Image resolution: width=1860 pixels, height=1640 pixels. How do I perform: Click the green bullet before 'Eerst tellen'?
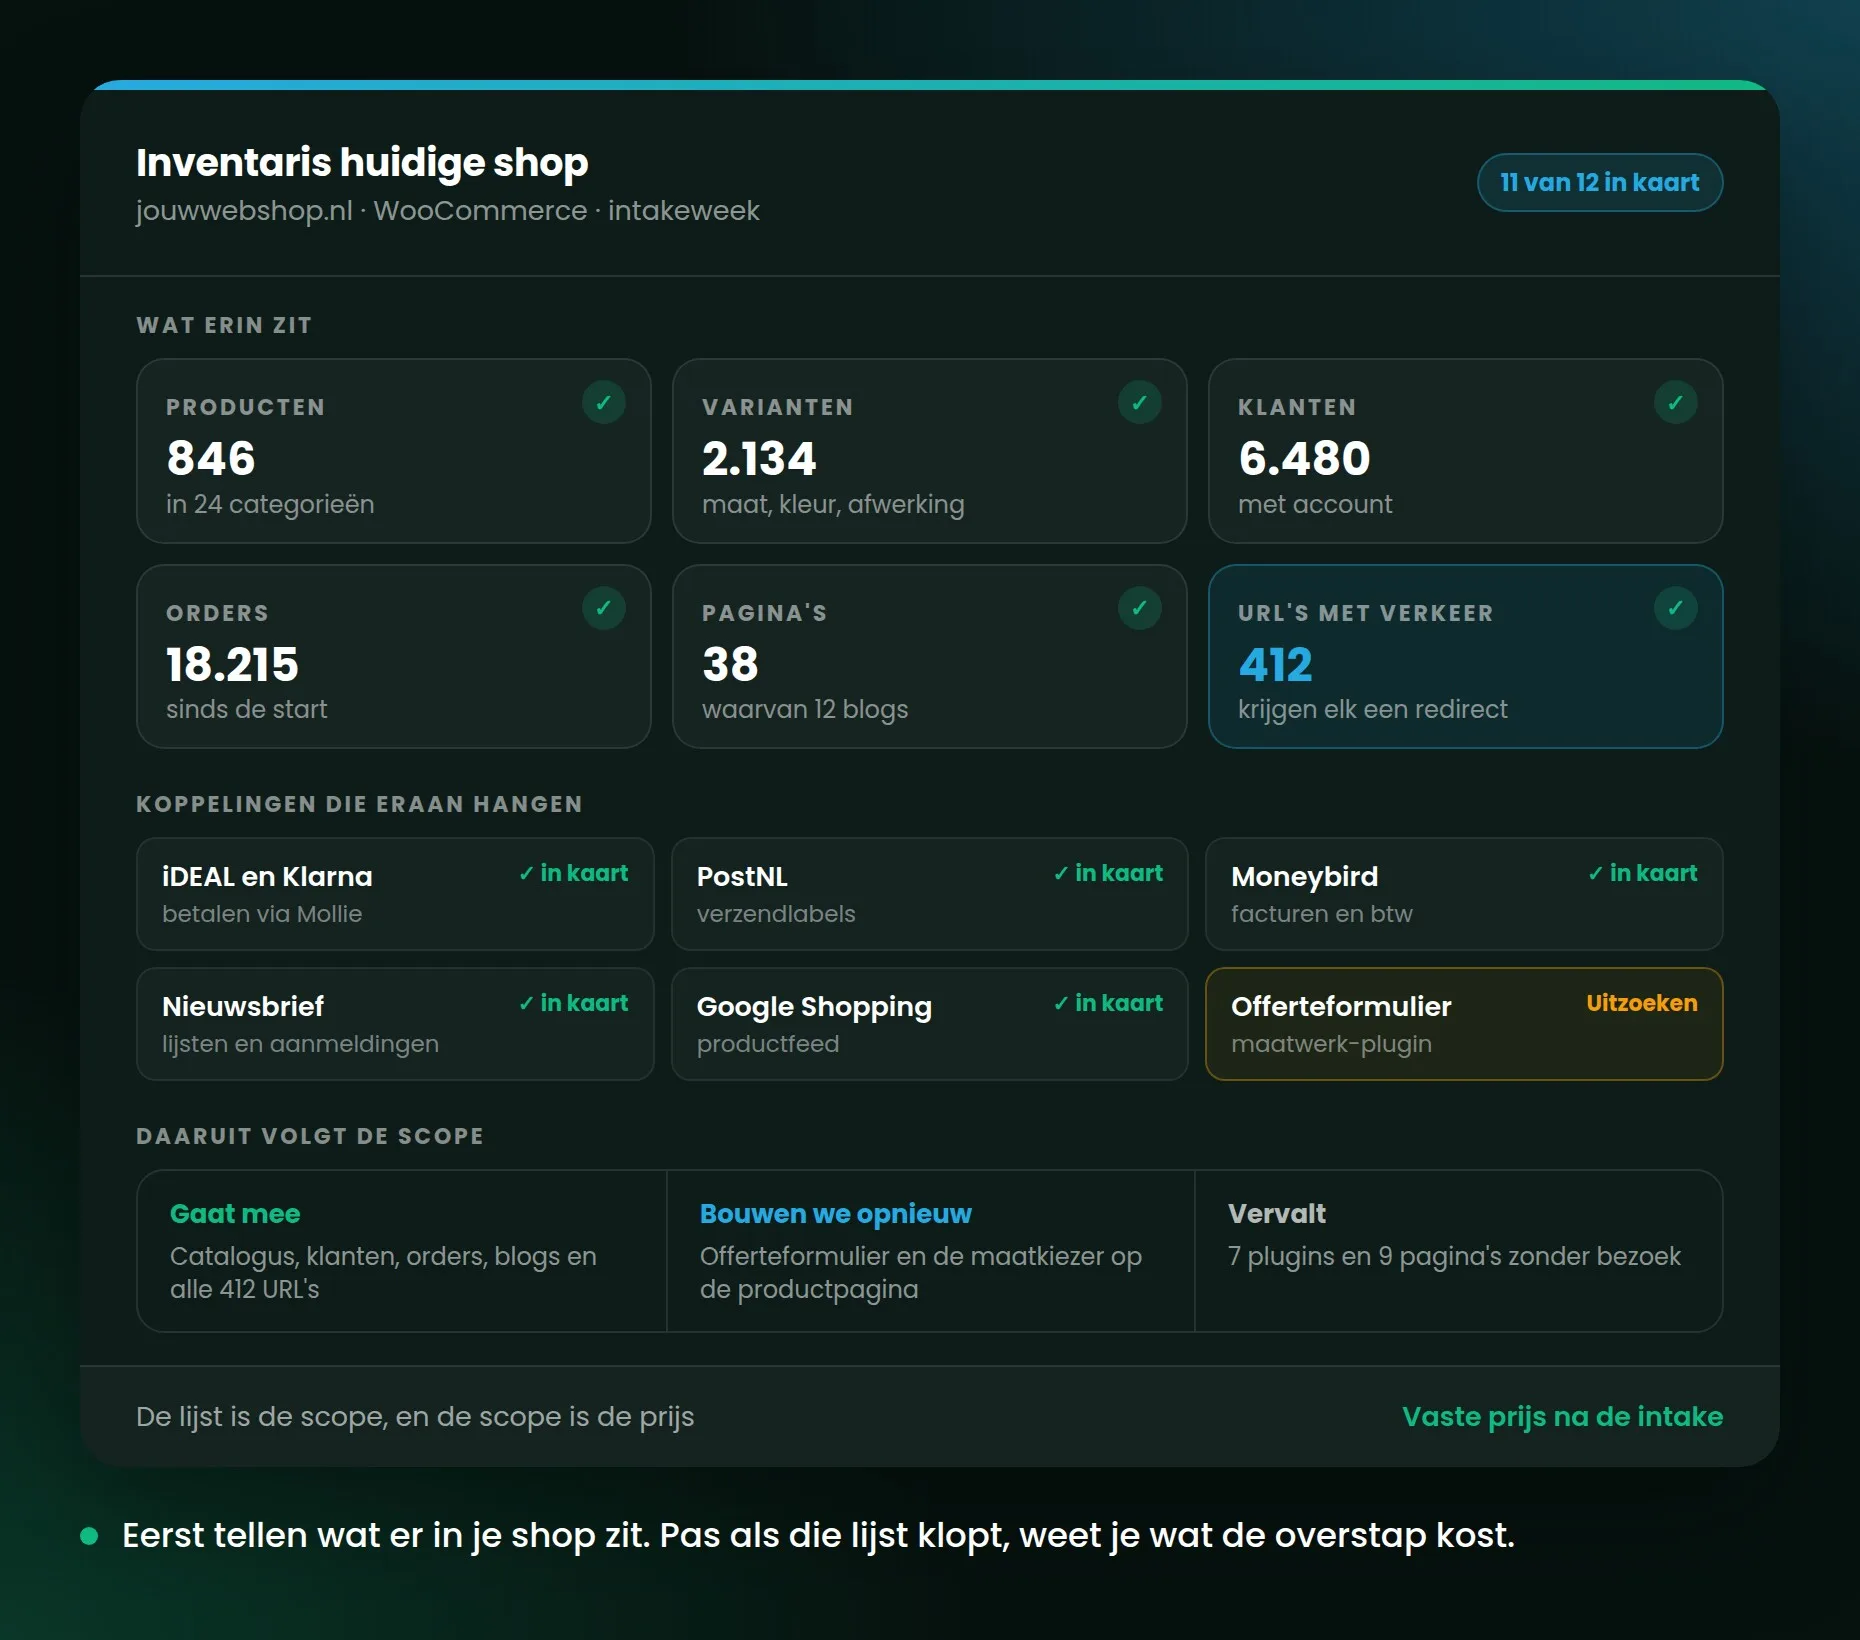89,1536
